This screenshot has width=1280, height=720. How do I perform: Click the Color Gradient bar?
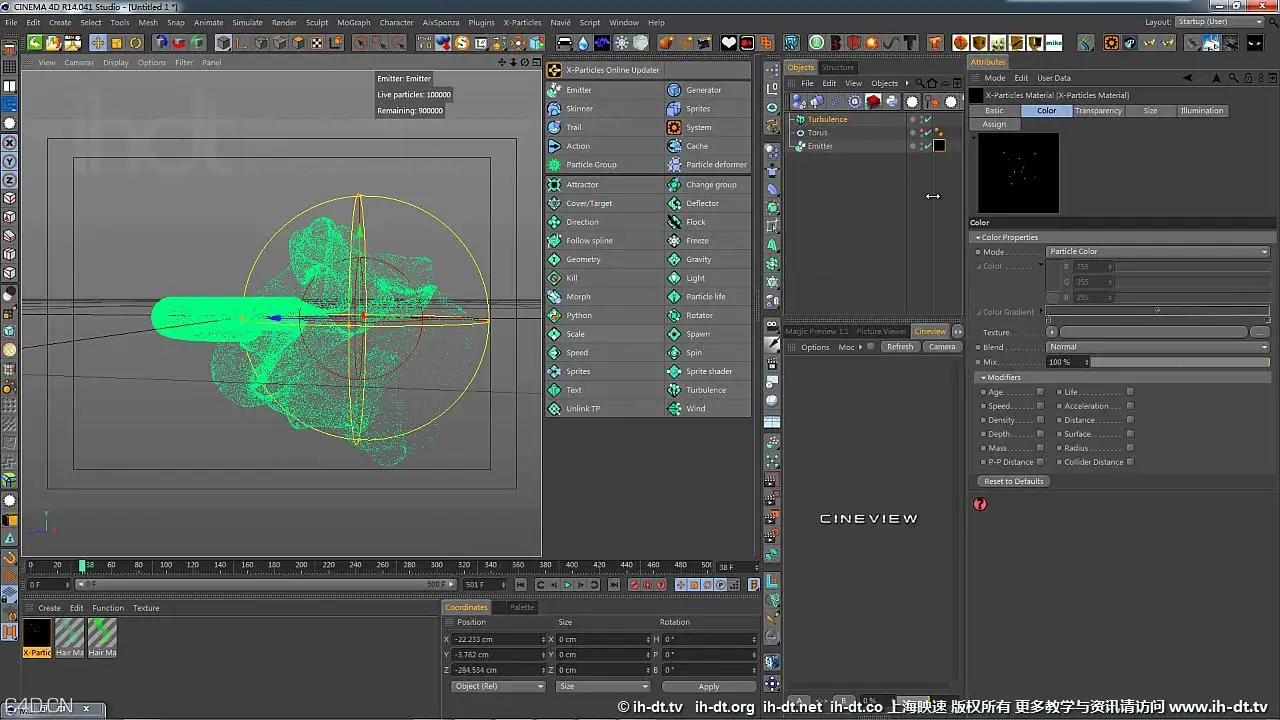click(1158, 311)
